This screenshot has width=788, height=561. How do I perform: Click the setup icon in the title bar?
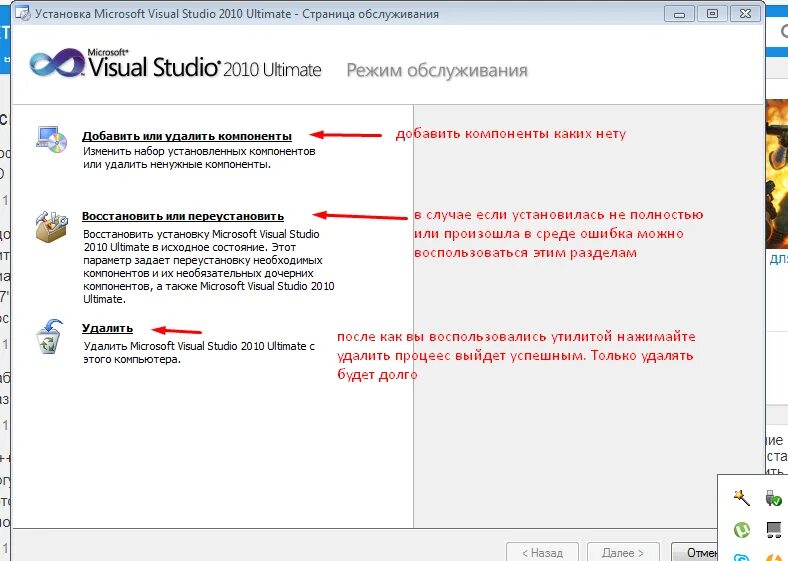tap(22, 13)
